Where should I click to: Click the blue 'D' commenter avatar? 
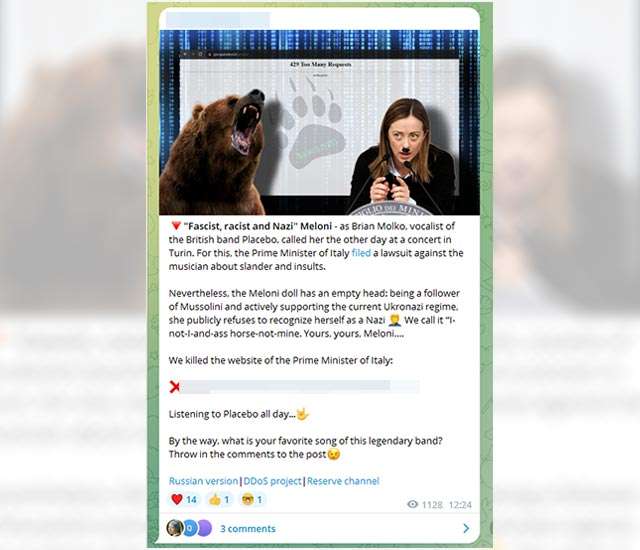(189, 528)
